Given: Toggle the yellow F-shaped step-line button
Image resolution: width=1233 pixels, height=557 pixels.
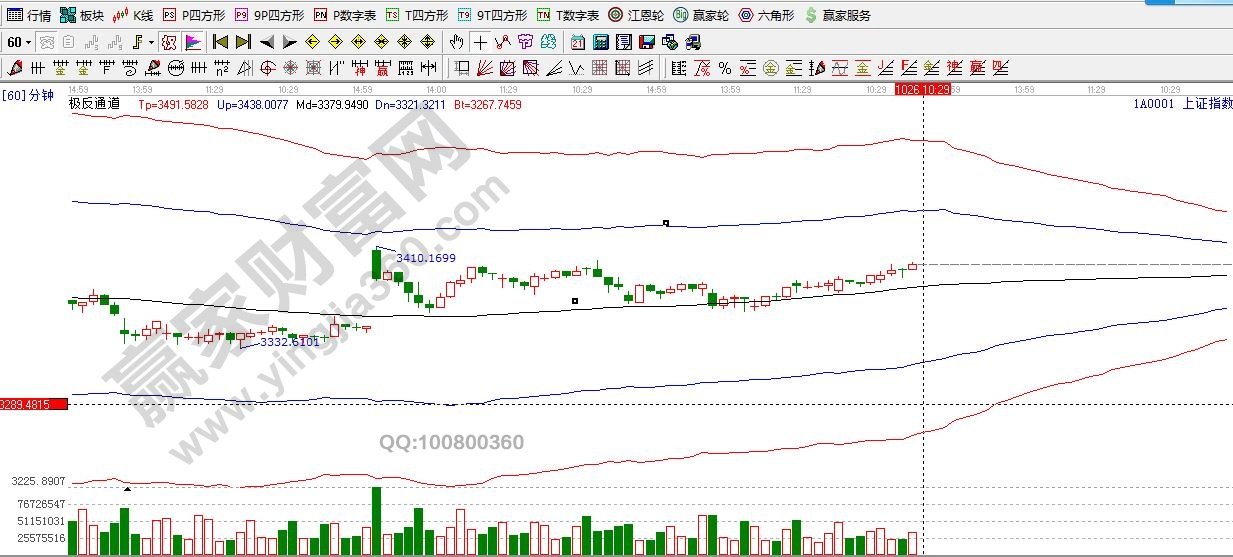Looking at the screenshot, I should [x=137, y=42].
